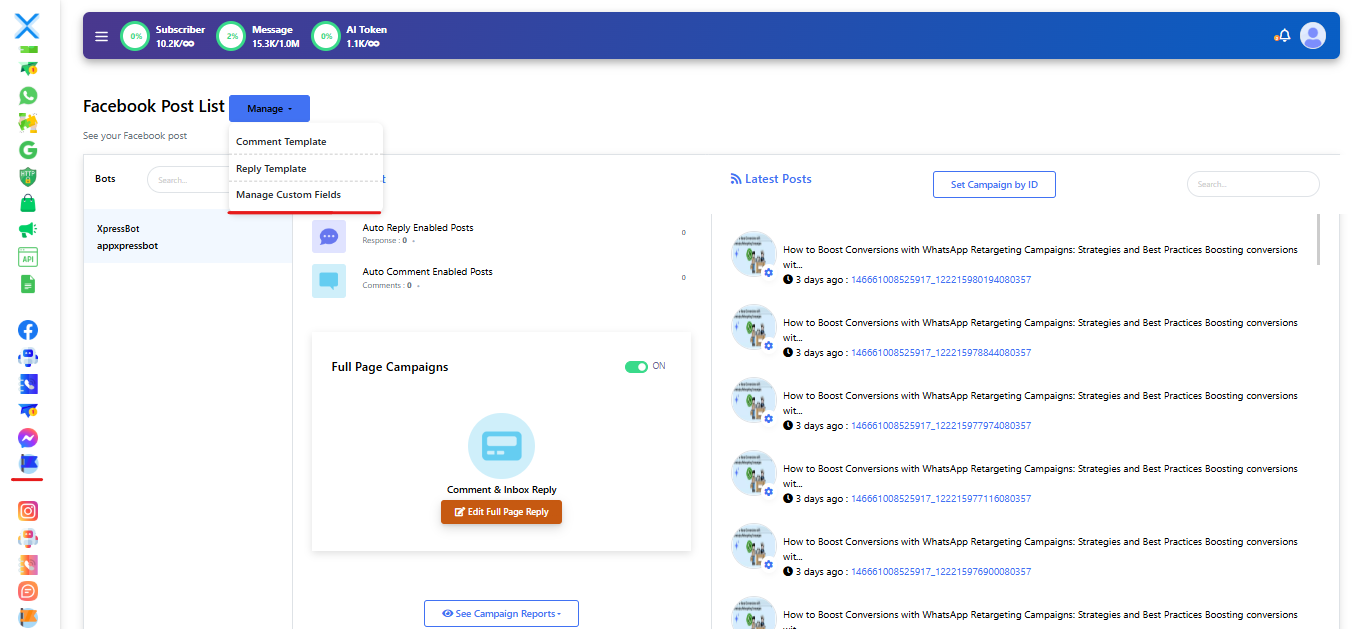
Task: Click the Set Campaign by ID button
Action: pyautogui.click(x=993, y=185)
